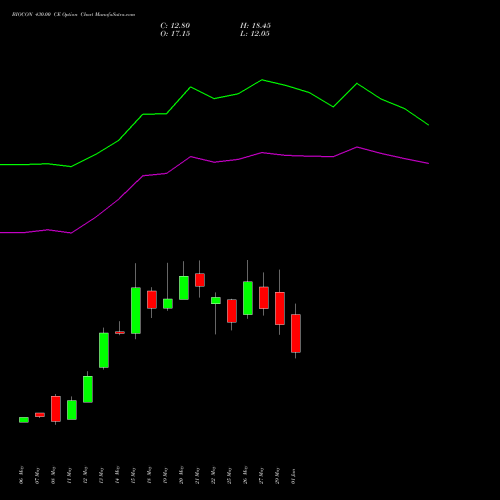Click the last red candlestick for 01 Jun
Viewport: 500px width, 500px height.
click(x=296, y=333)
